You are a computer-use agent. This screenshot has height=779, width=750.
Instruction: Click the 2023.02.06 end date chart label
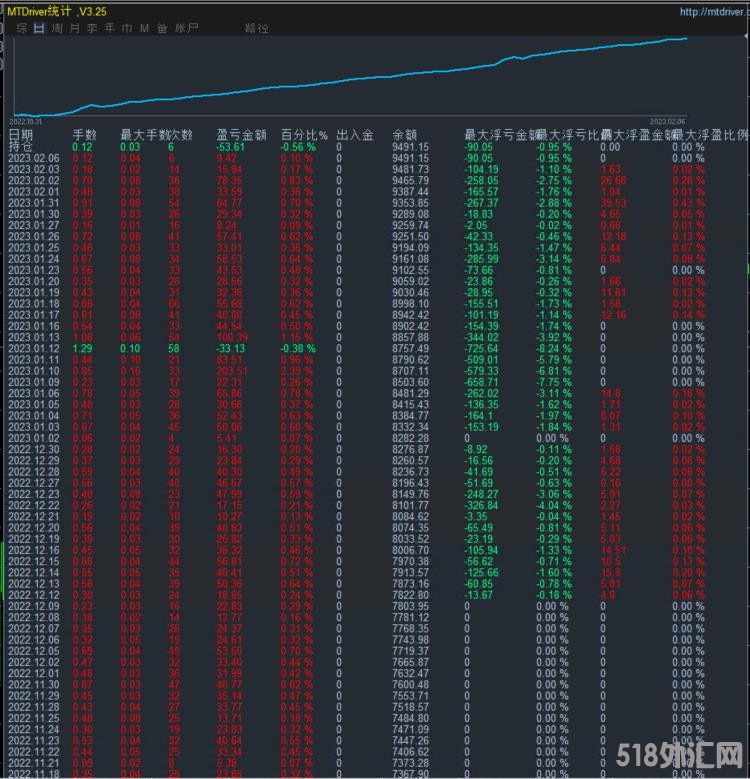click(x=670, y=120)
